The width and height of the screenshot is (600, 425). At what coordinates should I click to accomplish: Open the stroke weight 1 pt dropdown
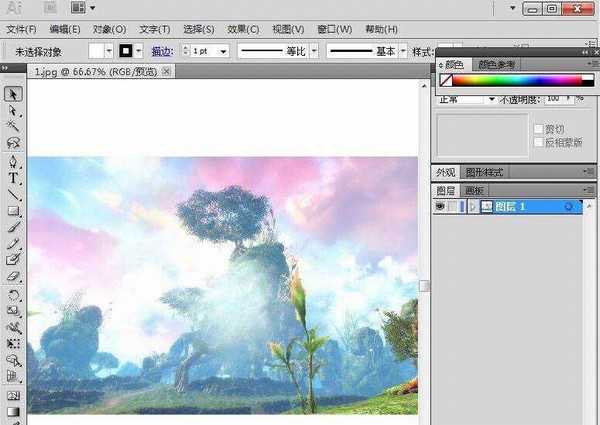[x=222, y=50]
